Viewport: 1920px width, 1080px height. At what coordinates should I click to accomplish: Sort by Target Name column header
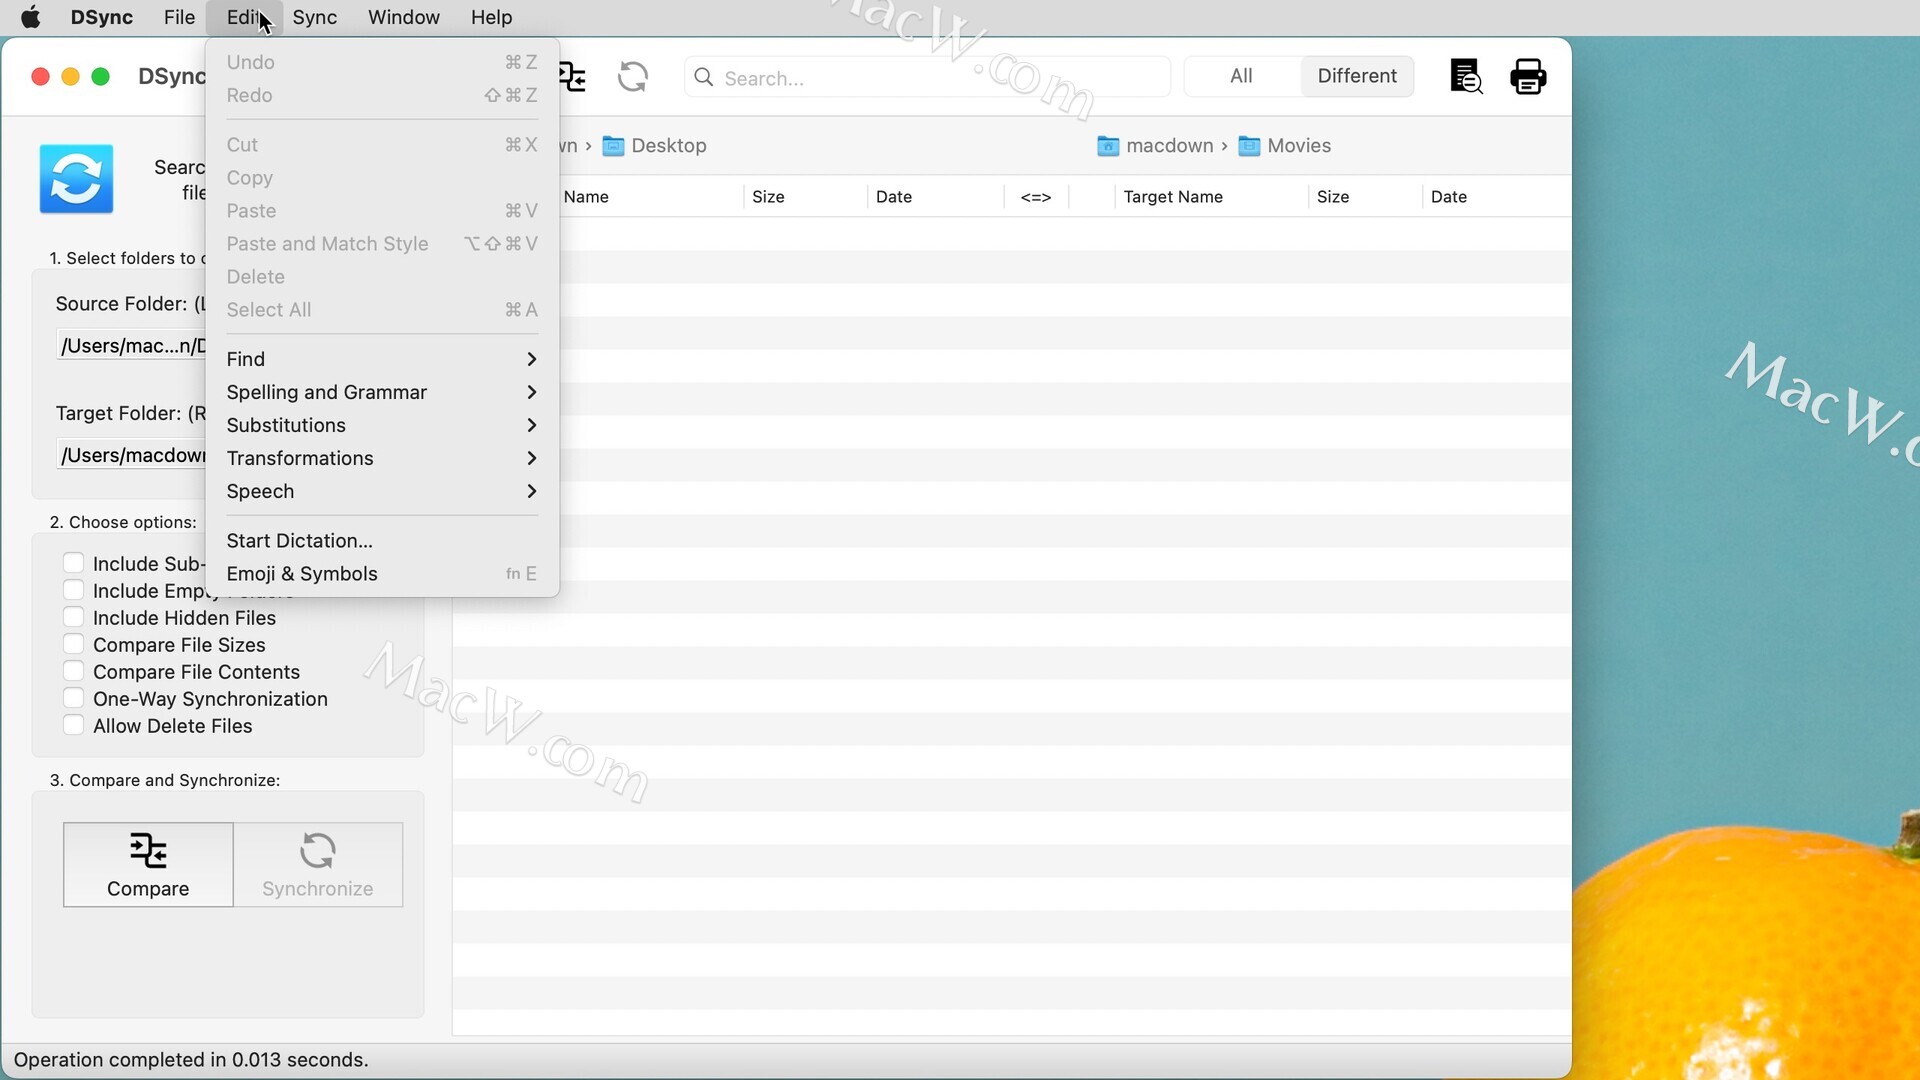coord(1210,197)
